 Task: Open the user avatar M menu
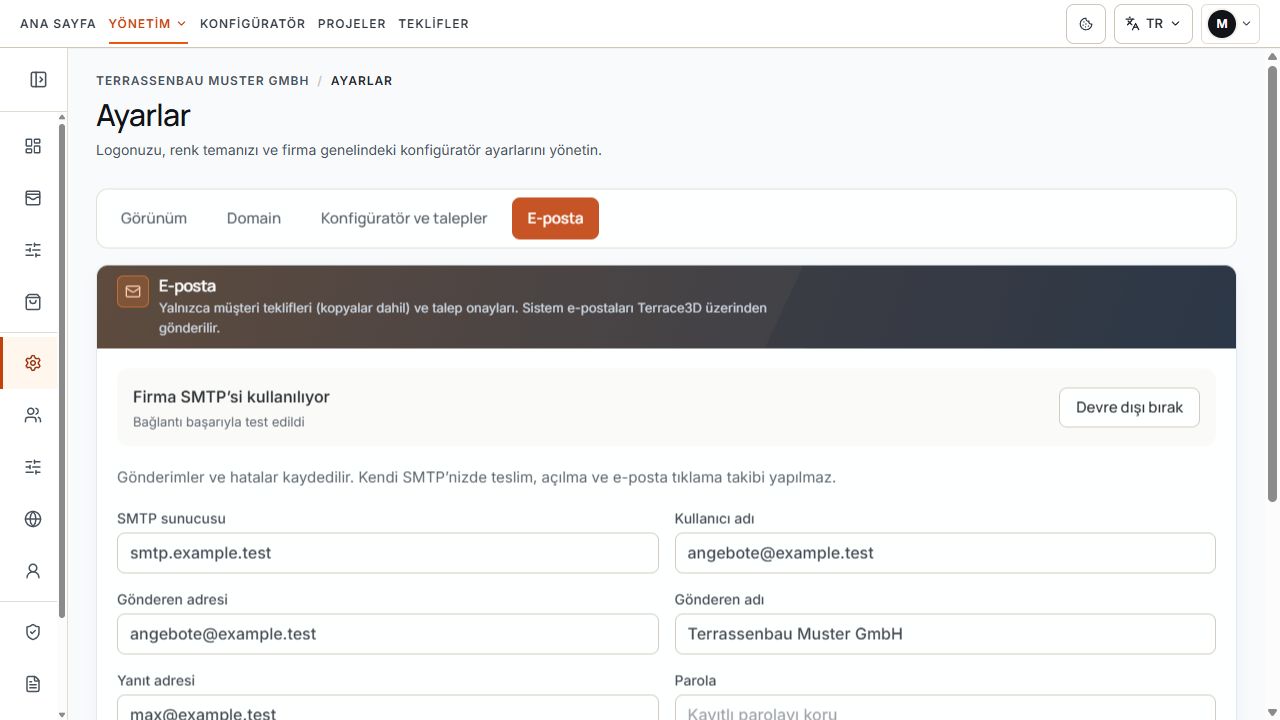tap(1230, 24)
